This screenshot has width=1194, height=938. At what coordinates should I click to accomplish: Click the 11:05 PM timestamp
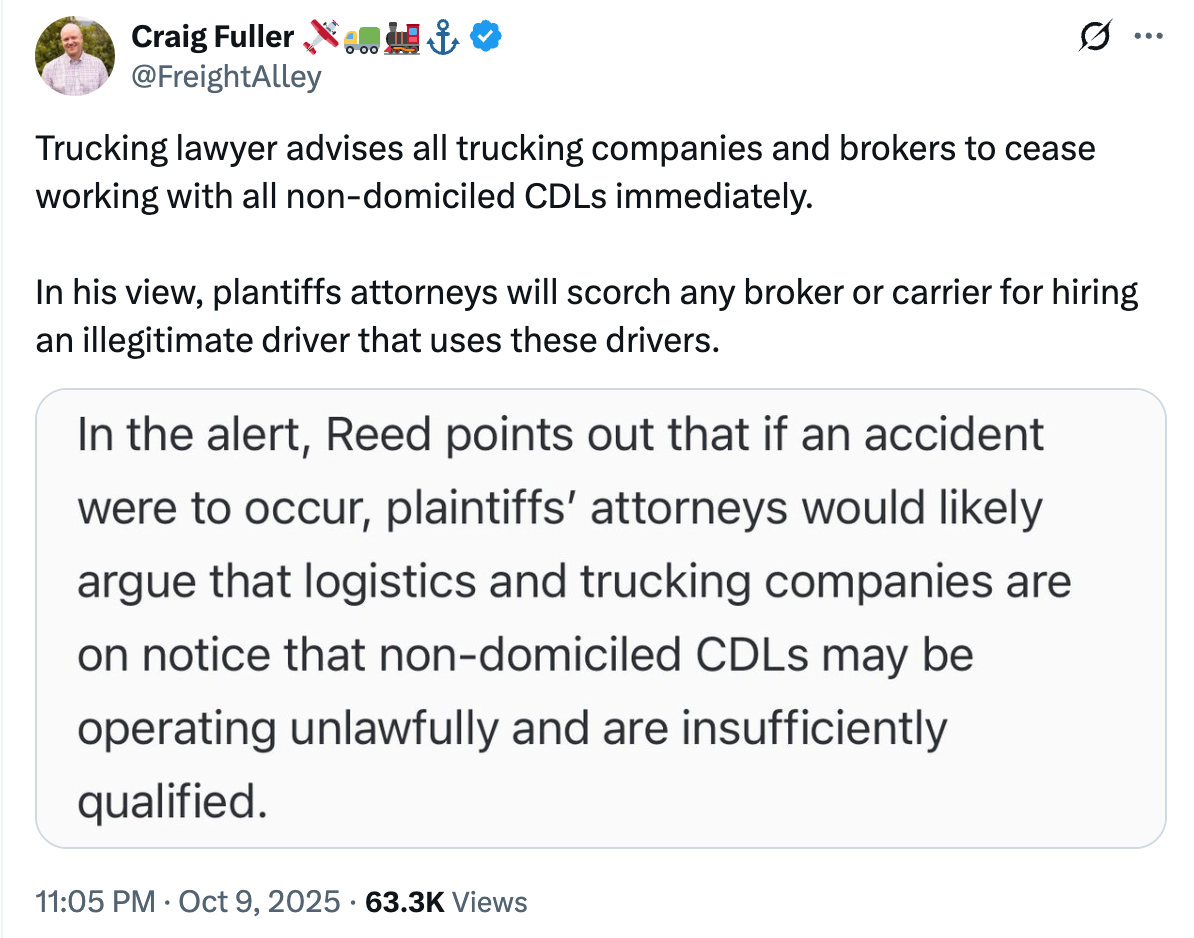pyautogui.click(x=94, y=902)
